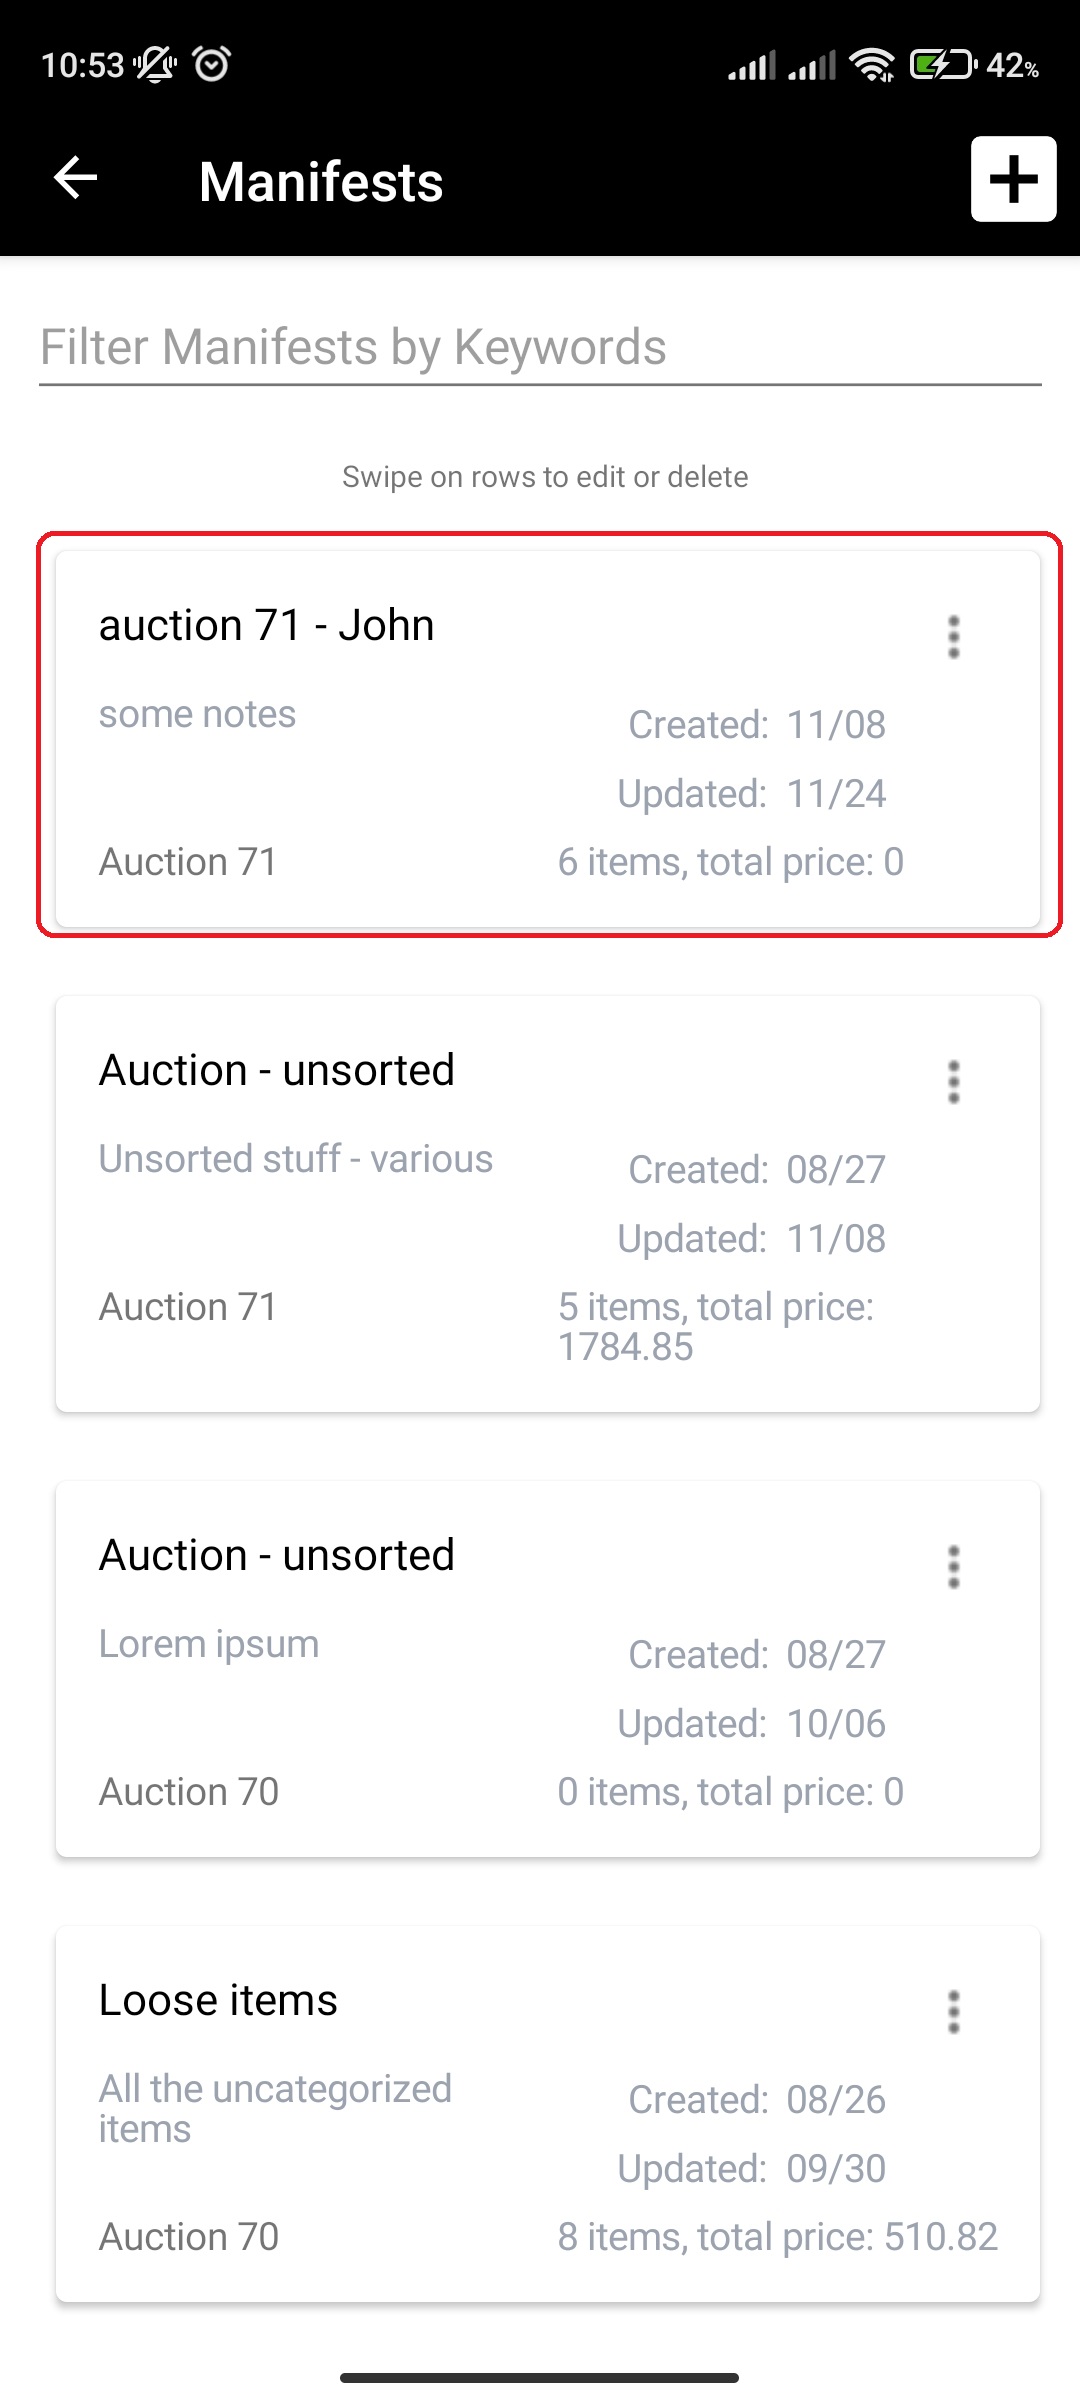
Task: Open Auction - unsorted manifest priced 1784.85
Action: (x=548, y=1204)
